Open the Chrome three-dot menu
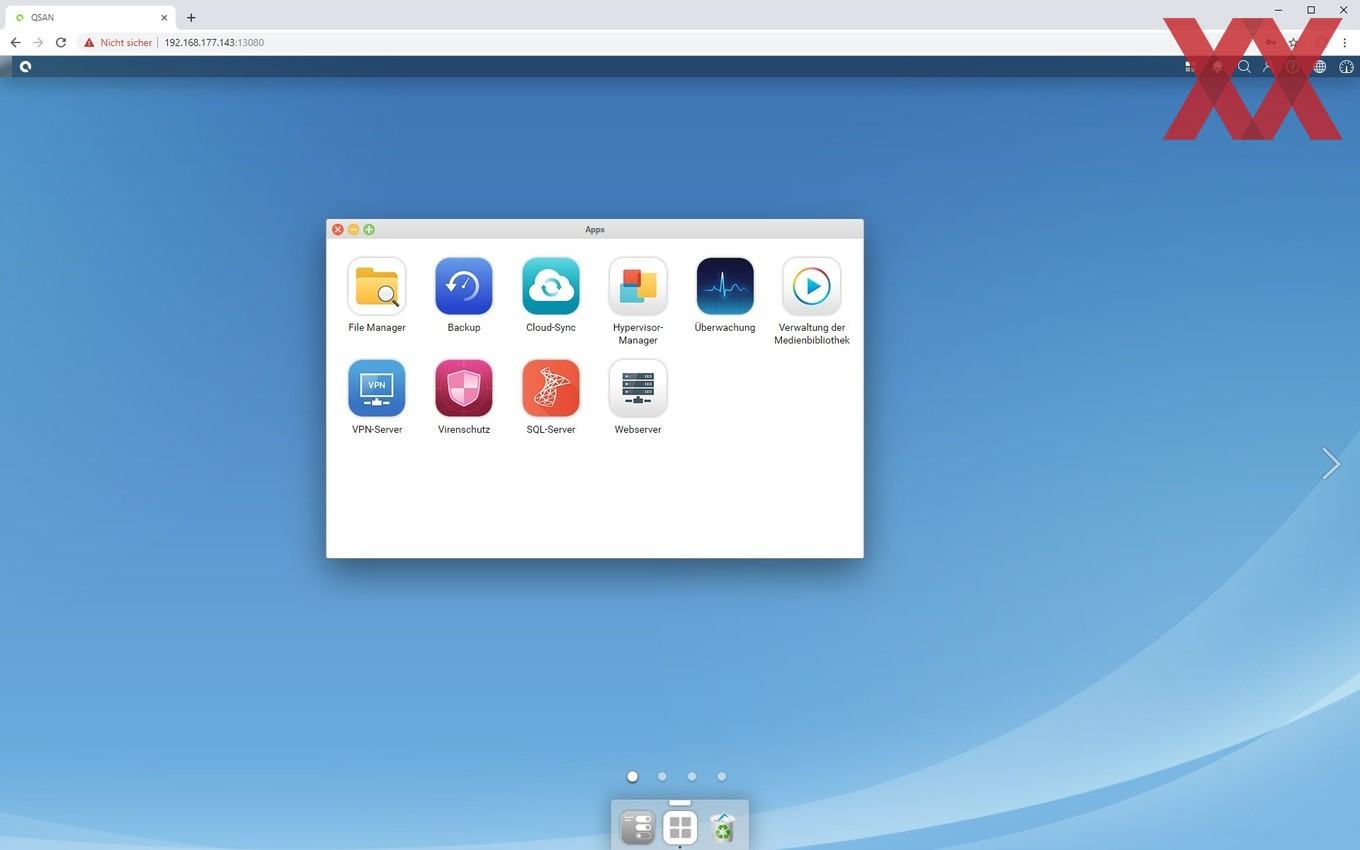1360x850 pixels. (1345, 43)
